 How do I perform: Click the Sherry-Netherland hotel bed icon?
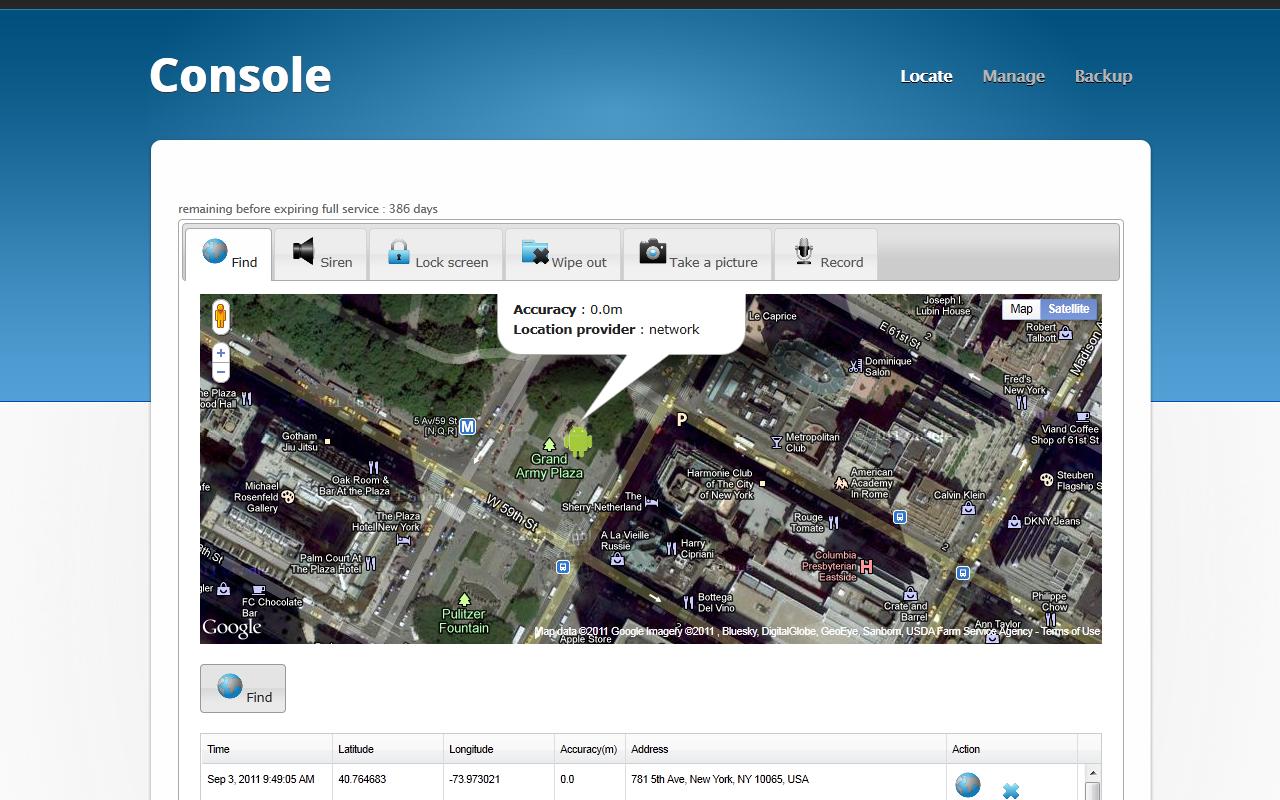(652, 502)
